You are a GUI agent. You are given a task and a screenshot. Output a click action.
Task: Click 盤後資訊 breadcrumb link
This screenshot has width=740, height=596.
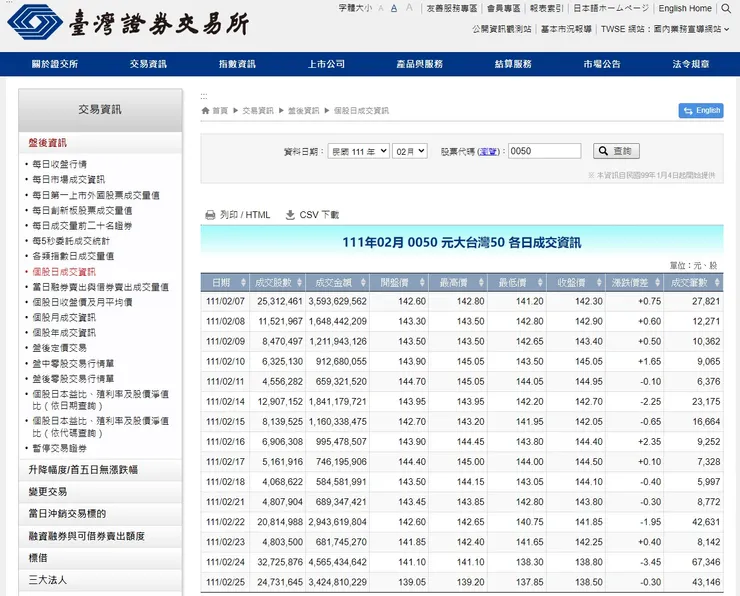[303, 110]
